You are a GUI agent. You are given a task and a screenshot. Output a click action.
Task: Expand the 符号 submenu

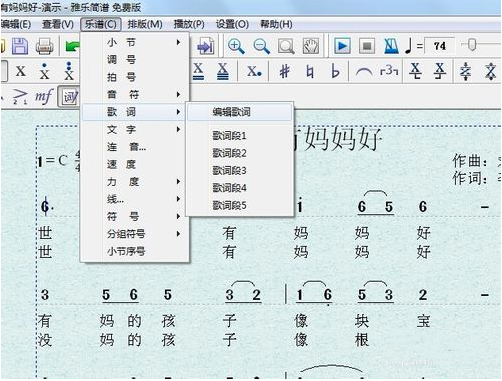[x=135, y=216]
